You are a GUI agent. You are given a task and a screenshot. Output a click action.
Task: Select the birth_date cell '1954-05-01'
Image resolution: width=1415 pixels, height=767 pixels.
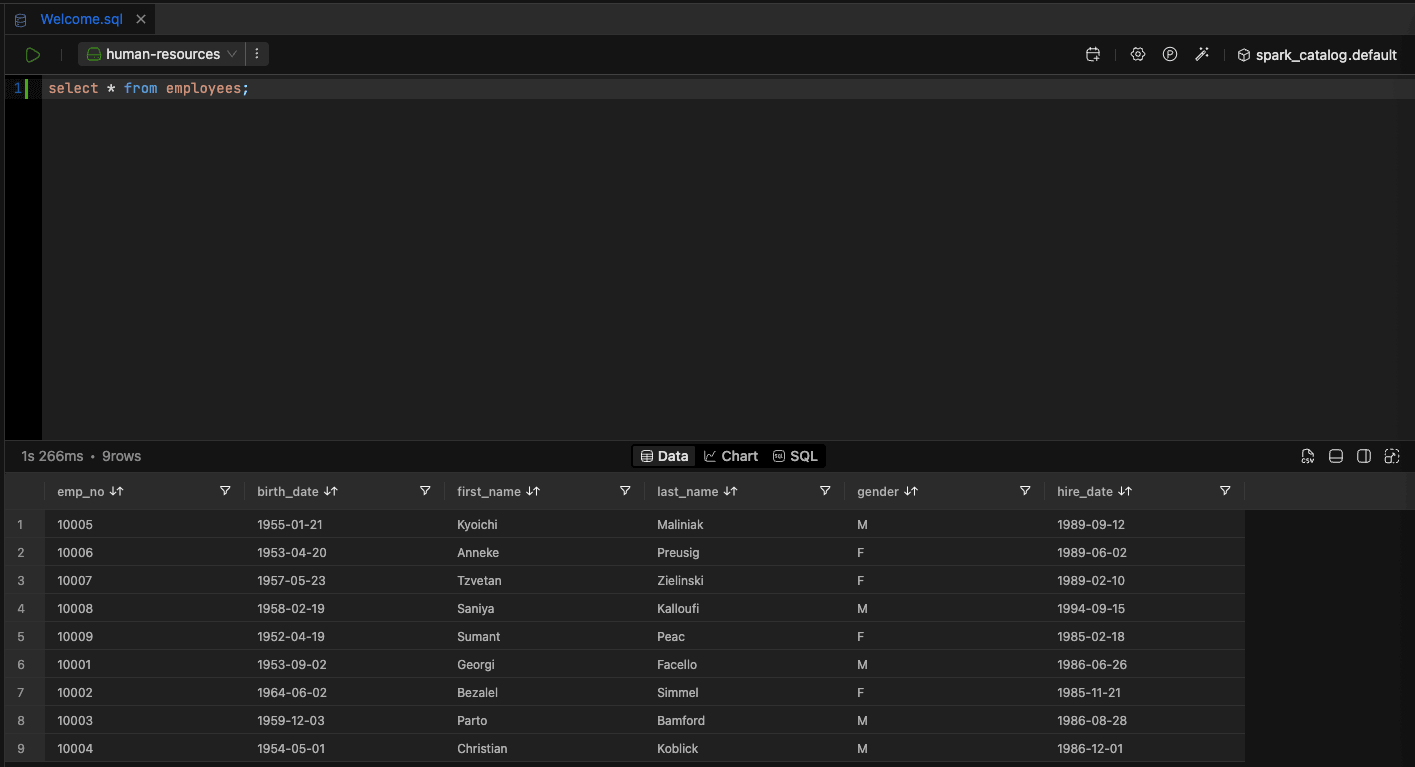pos(344,748)
